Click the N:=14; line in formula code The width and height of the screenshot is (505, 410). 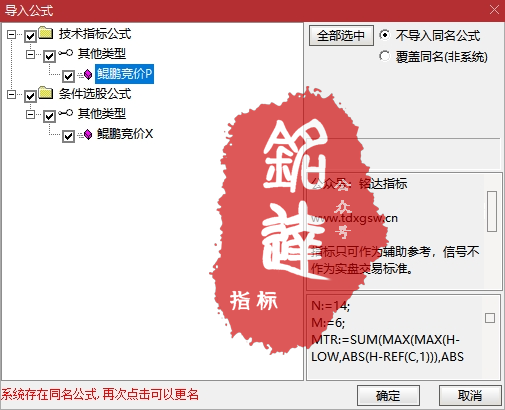click(330, 306)
